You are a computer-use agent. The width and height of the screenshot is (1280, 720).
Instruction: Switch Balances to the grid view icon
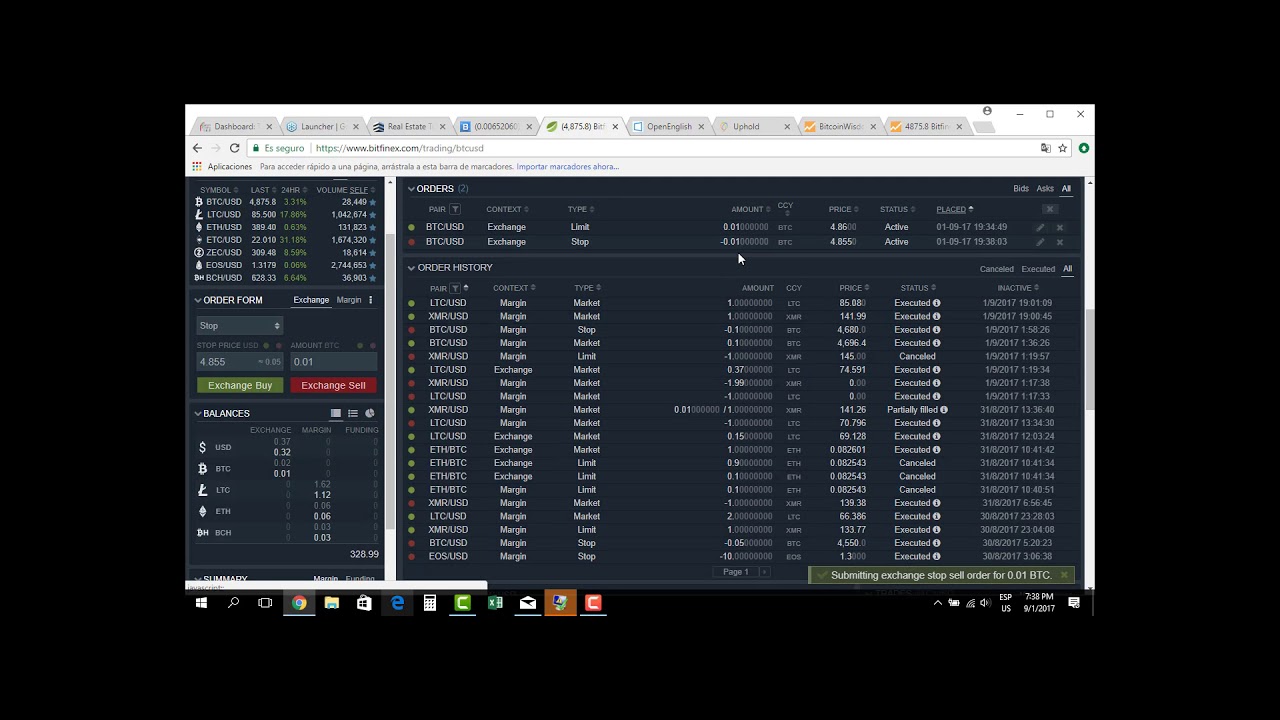(x=336, y=413)
